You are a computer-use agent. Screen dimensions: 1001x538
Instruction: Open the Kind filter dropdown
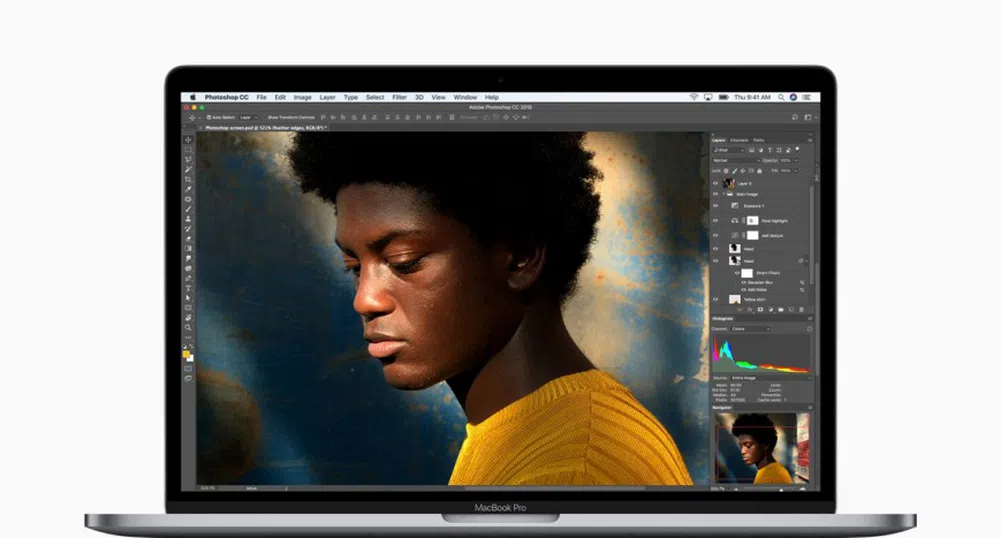728,150
